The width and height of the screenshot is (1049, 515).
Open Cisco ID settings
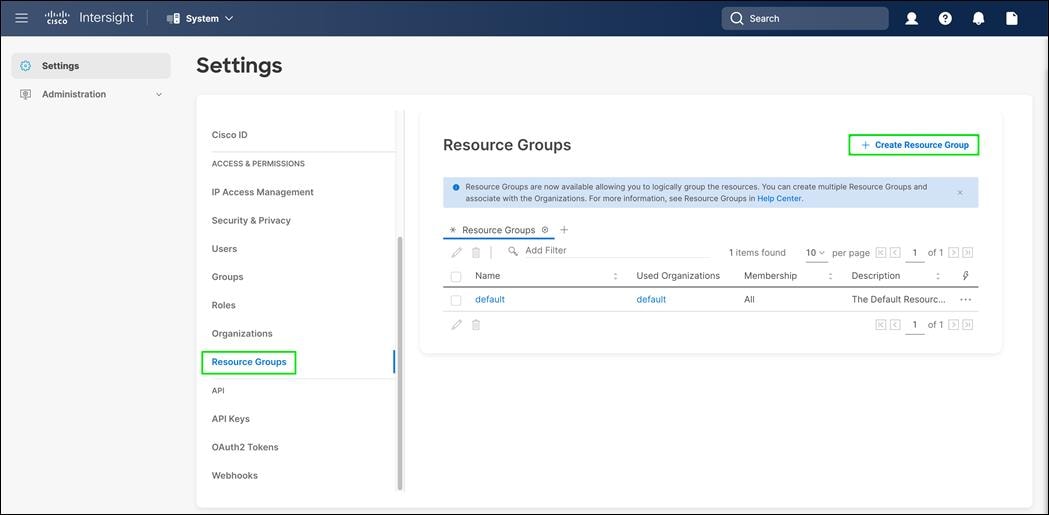[x=229, y=135]
